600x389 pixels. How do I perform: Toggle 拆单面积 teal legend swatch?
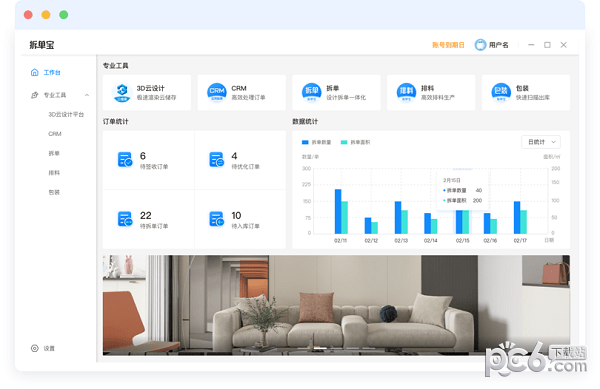(344, 142)
